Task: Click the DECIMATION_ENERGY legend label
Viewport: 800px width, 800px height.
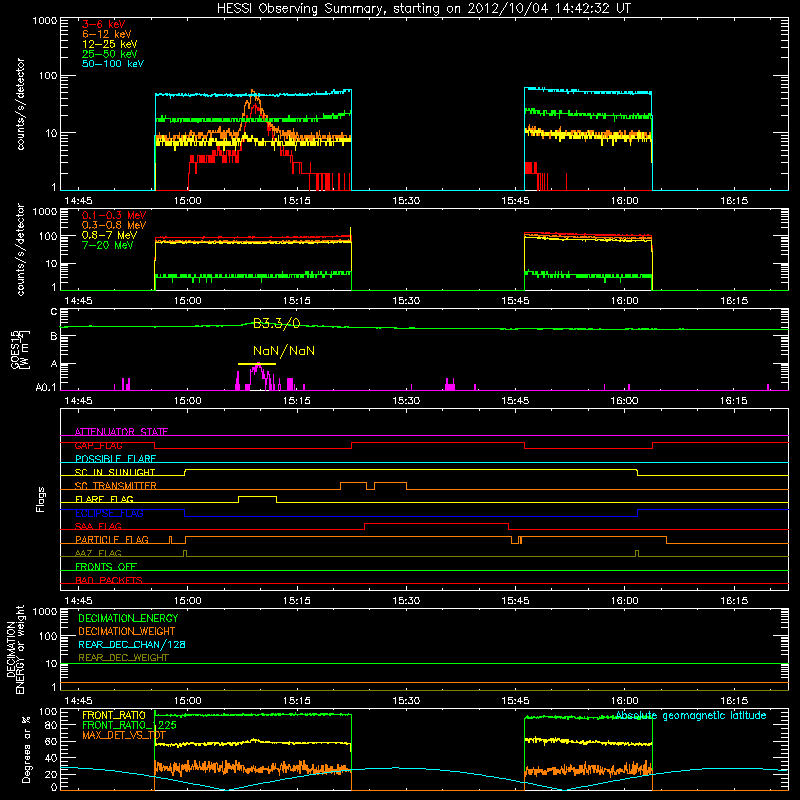Action: [128, 618]
